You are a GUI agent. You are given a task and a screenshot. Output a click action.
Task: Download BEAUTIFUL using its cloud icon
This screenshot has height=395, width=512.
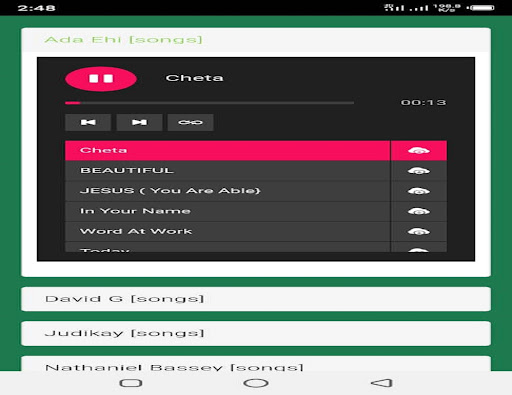[419, 171]
